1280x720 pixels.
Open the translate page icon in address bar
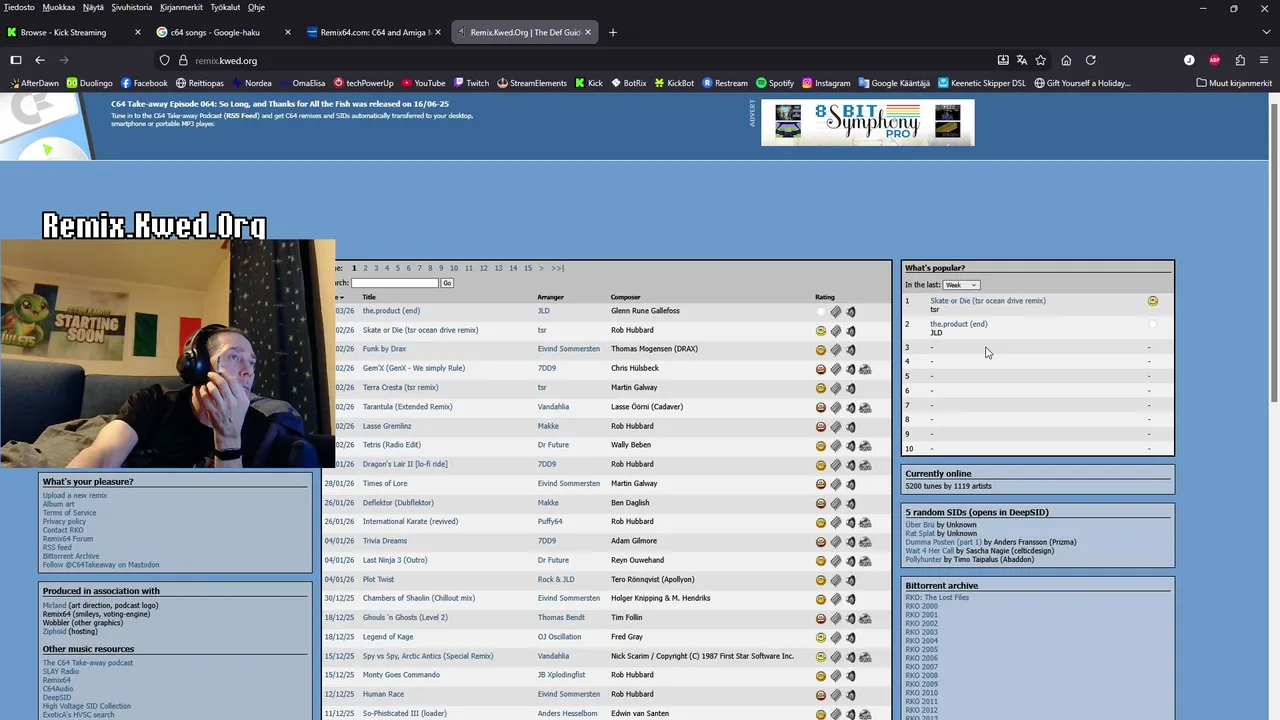(x=1022, y=60)
